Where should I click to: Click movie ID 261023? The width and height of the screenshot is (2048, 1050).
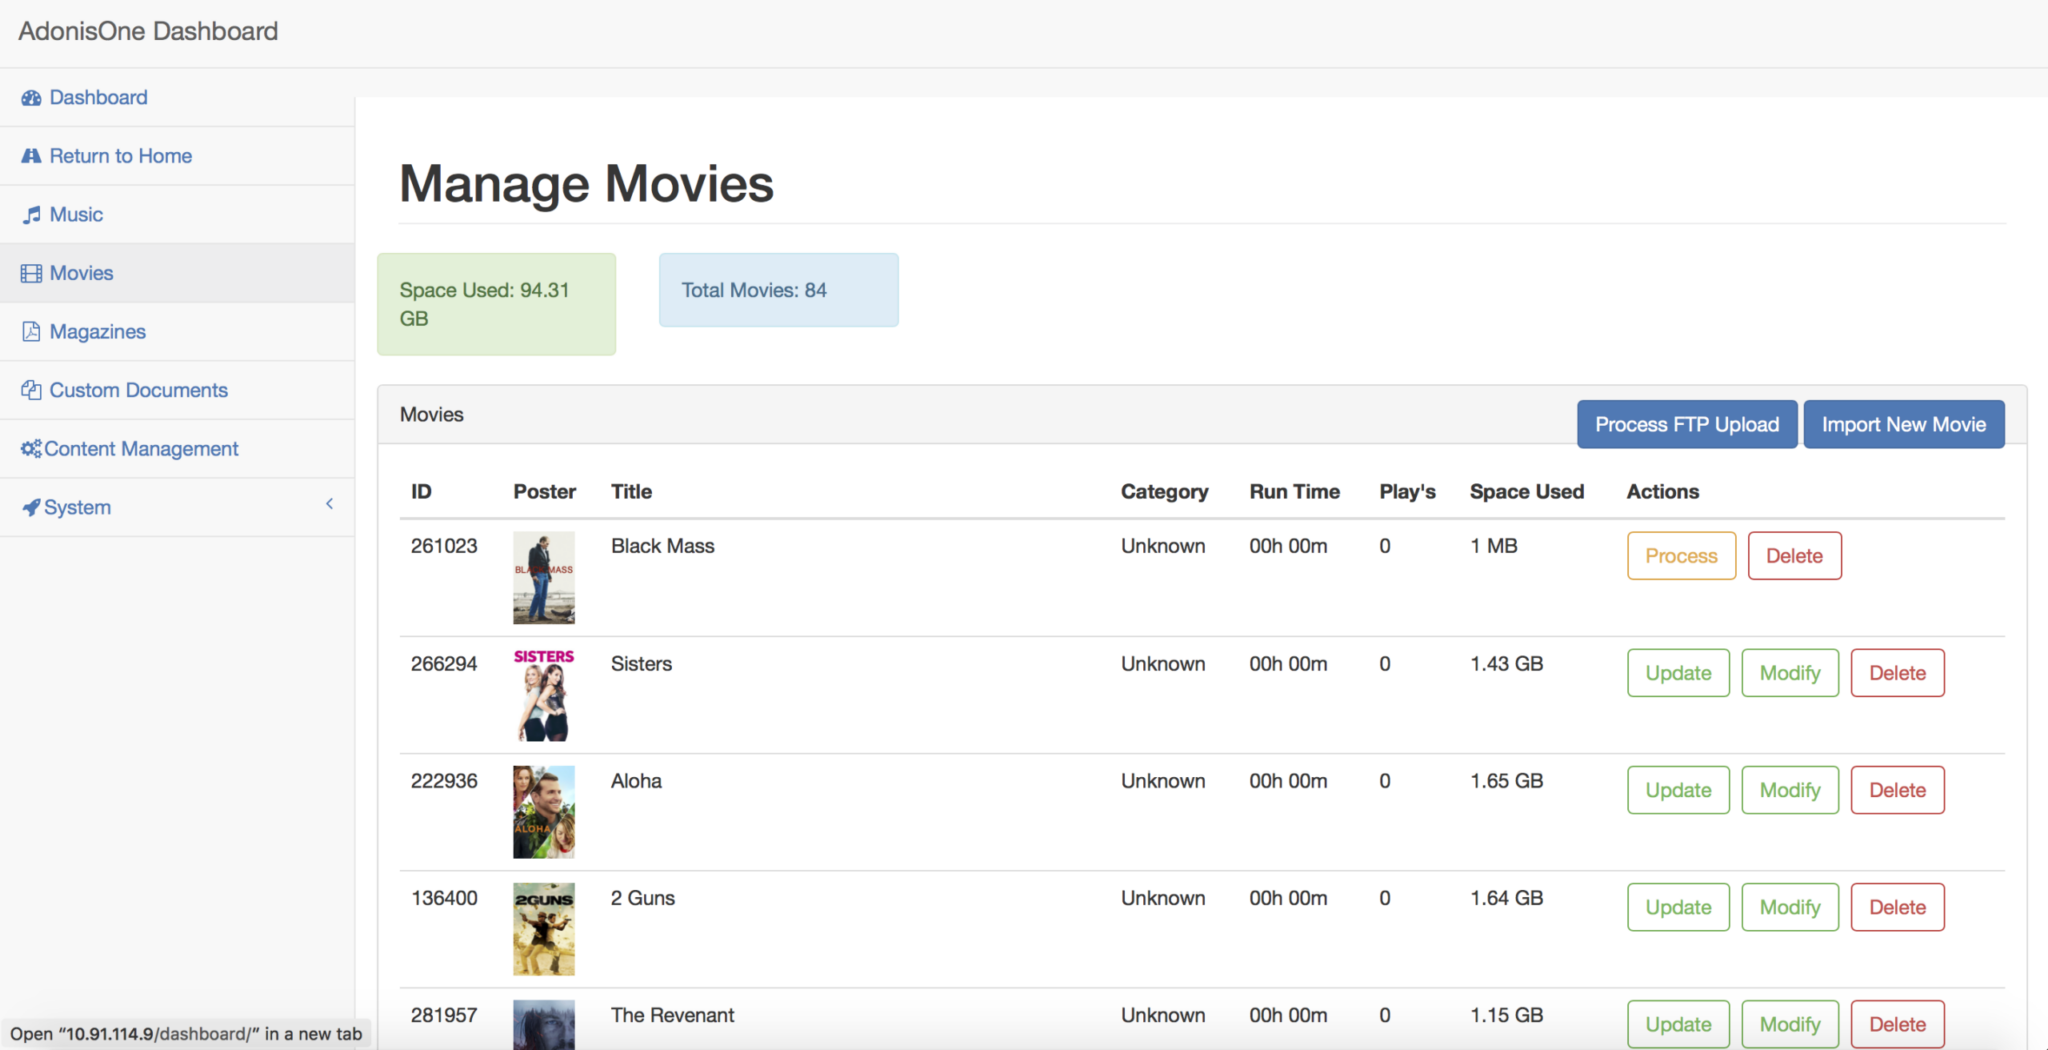[x=444, y=546]
